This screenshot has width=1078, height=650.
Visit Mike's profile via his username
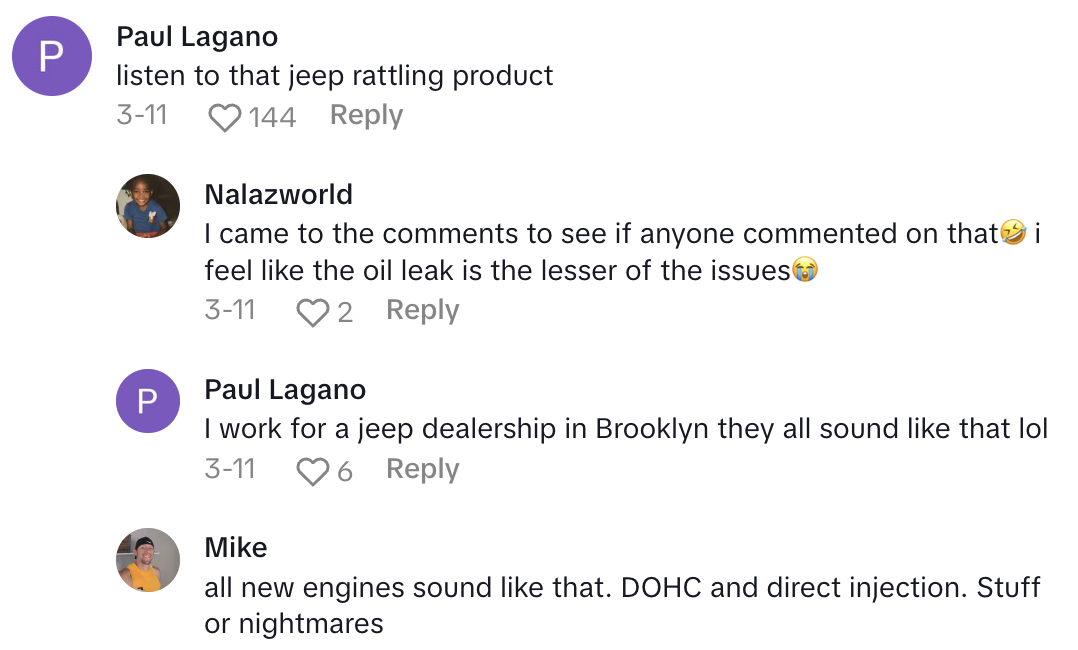[x=236, y=548]
